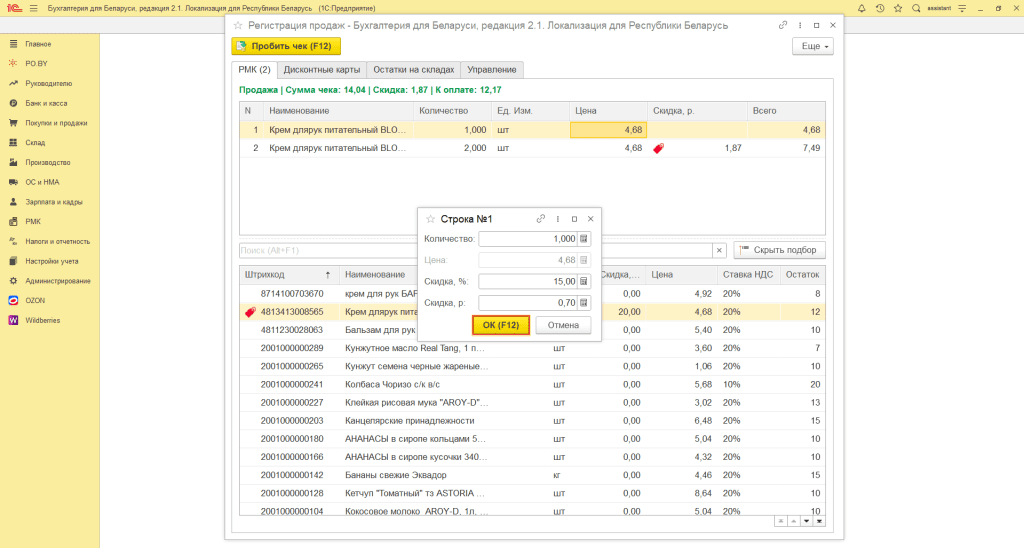This screenshot has width=1024, height=548.
Task: Open calculator for Скидка, р field
Action: (584, 302)
